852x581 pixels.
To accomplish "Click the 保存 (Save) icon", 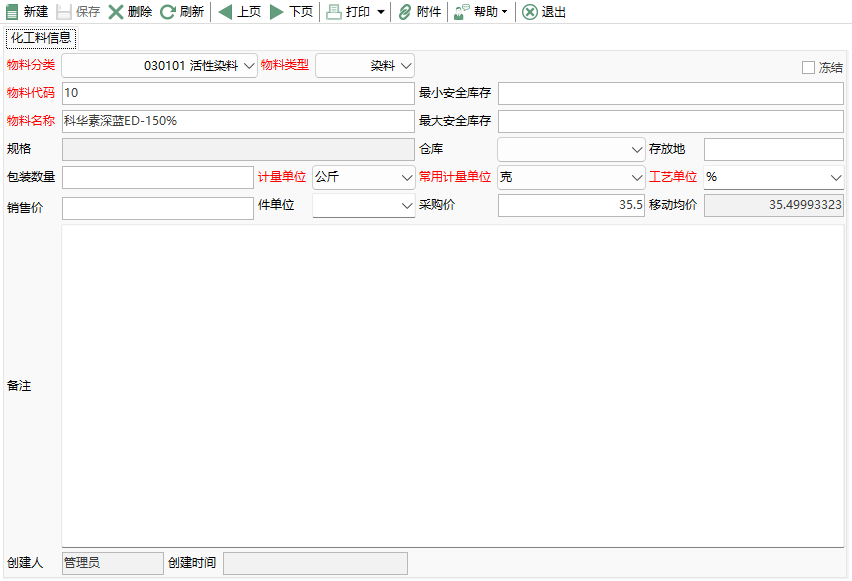I will (80, 12).
